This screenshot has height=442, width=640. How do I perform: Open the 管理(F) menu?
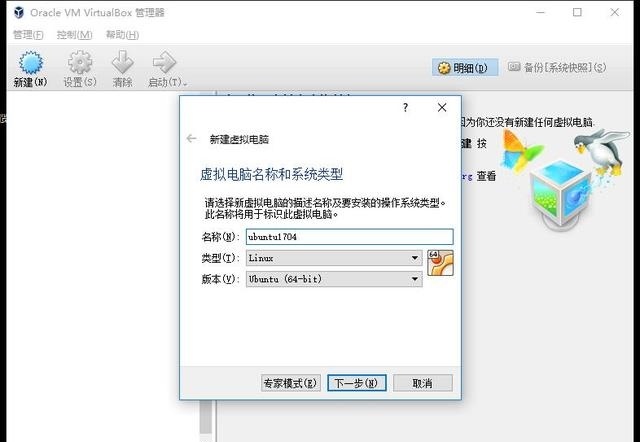pos(28,35)
